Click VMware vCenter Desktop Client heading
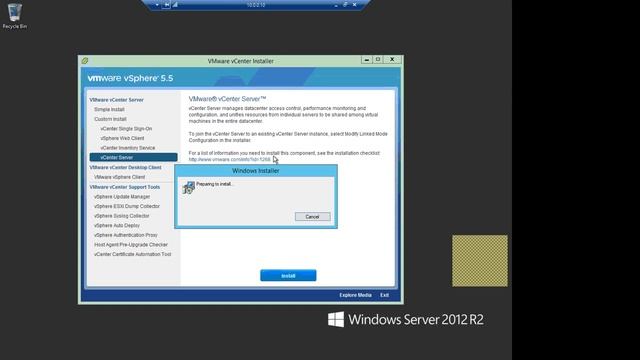 [x=125, y=167]
